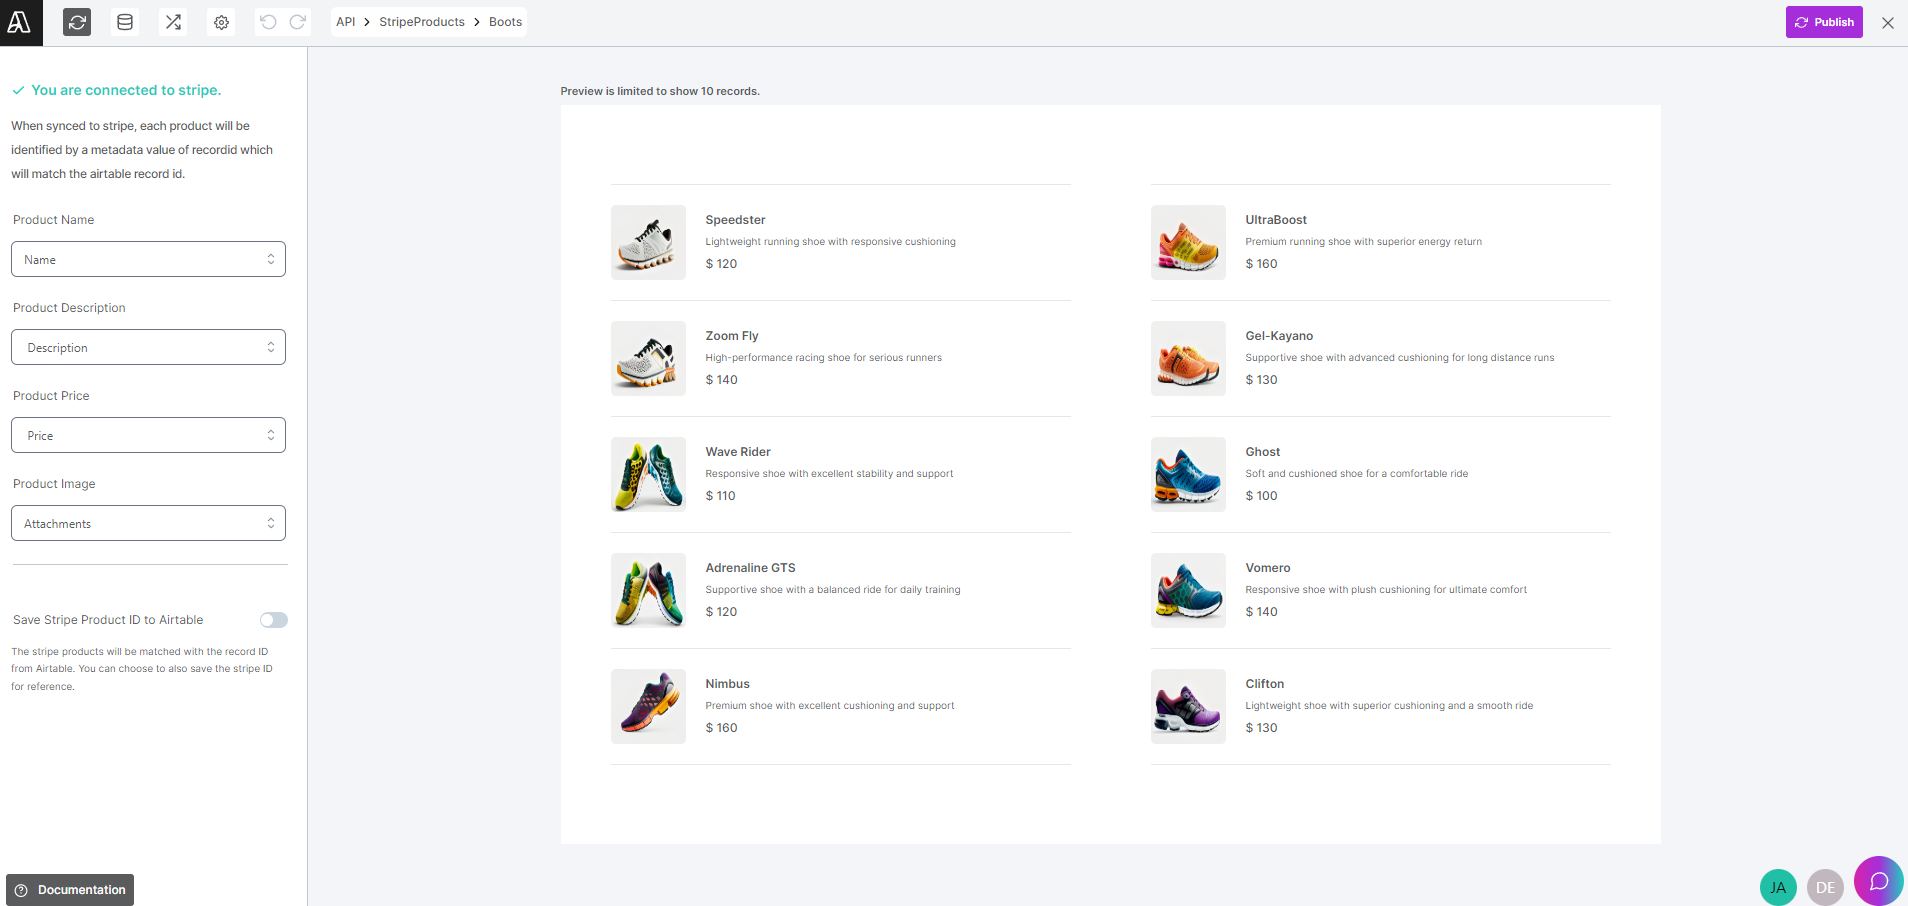Open the chat support bubble
1908x906 pixels.
1878,881
